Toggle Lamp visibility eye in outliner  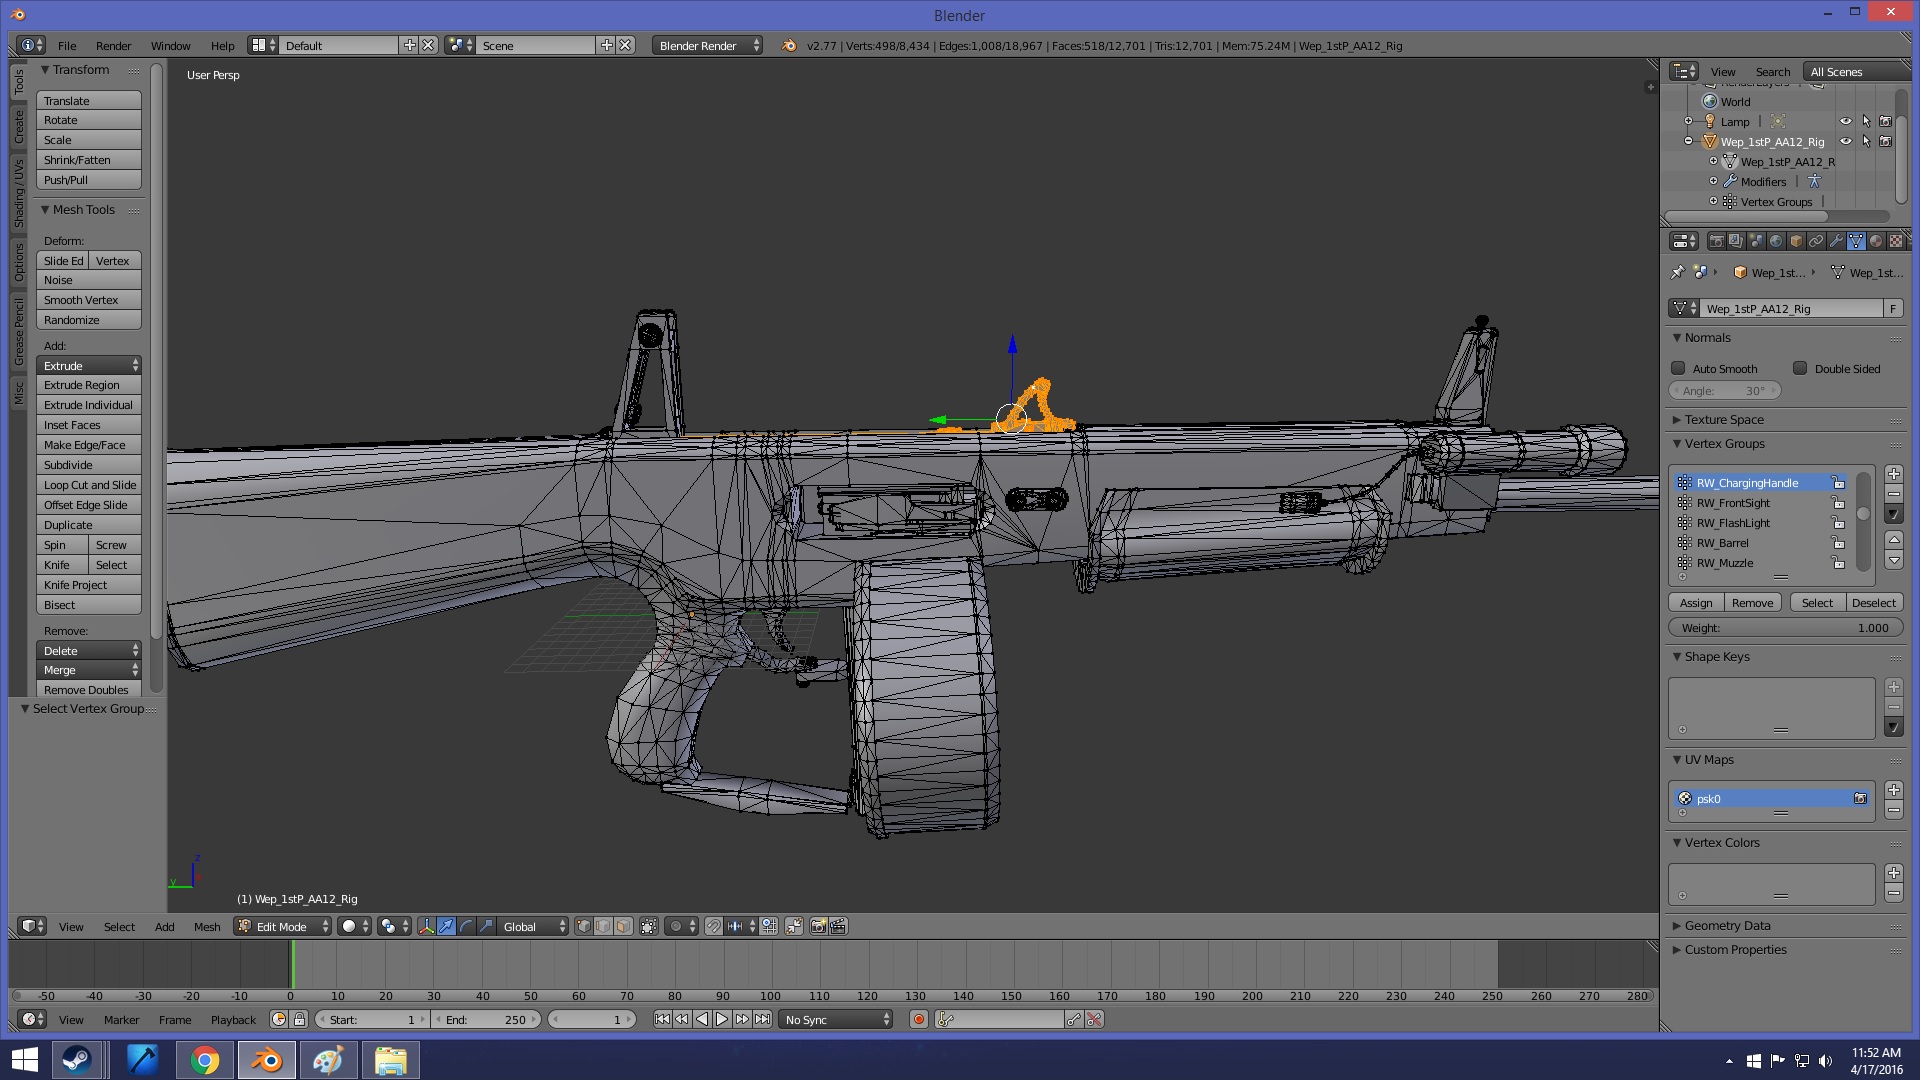tap(1846, 122)
